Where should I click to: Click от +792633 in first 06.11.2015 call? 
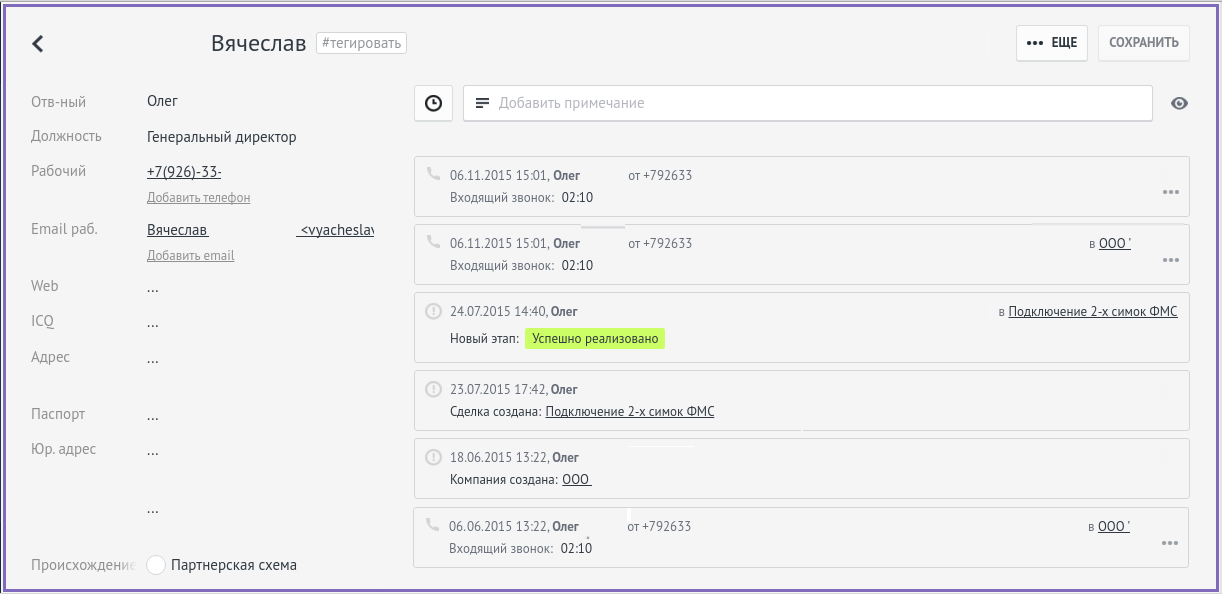[x=660, y=175]
